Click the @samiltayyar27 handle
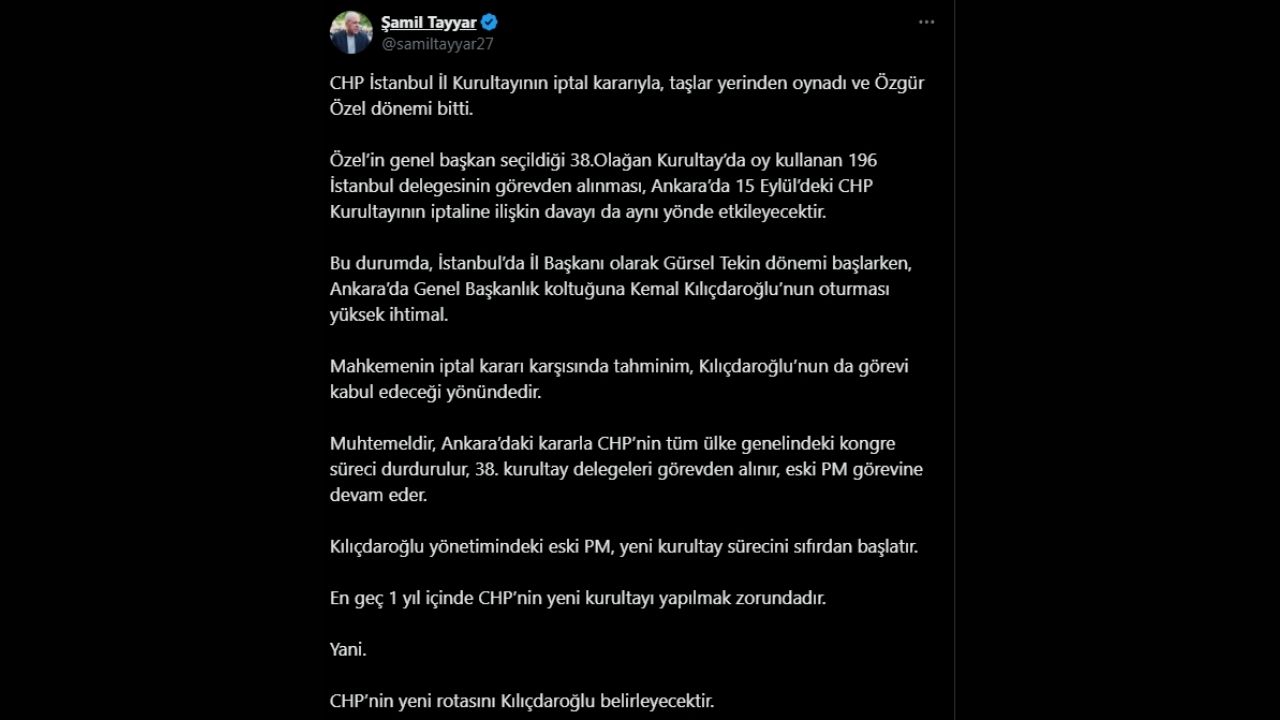1280x720 pixels. pos(437,43)
